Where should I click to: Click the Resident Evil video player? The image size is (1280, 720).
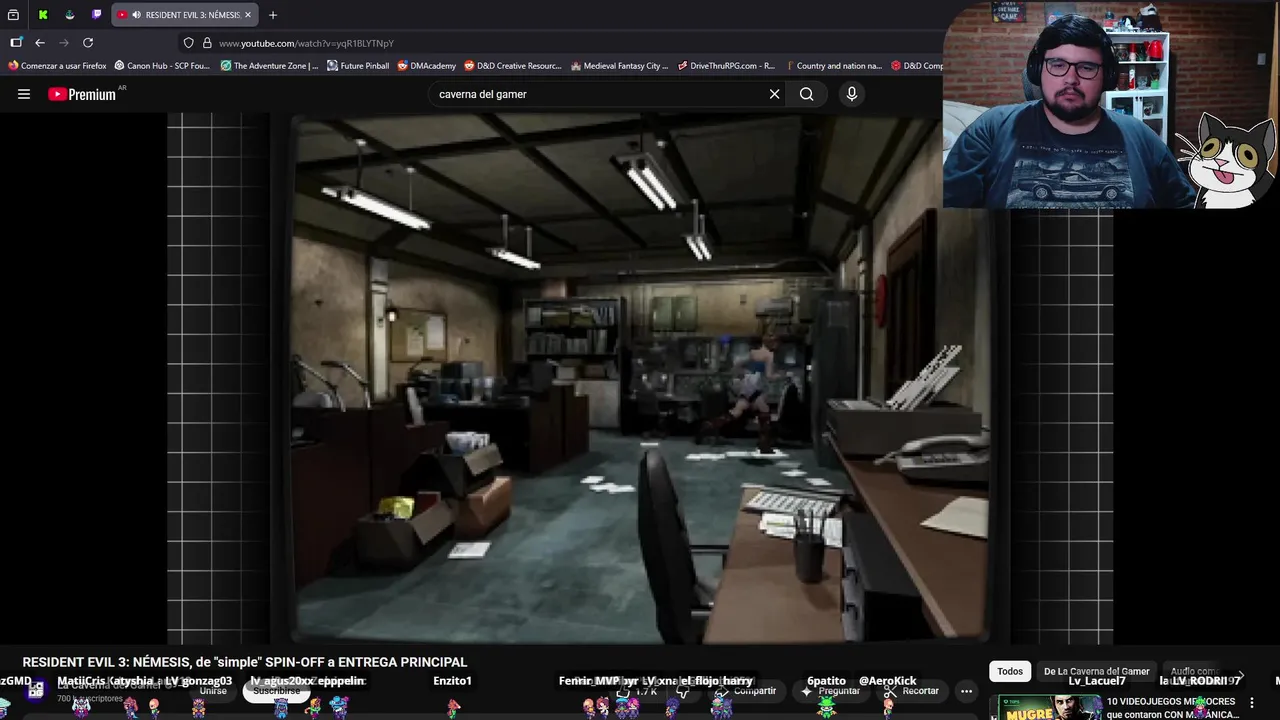(640, 378)
